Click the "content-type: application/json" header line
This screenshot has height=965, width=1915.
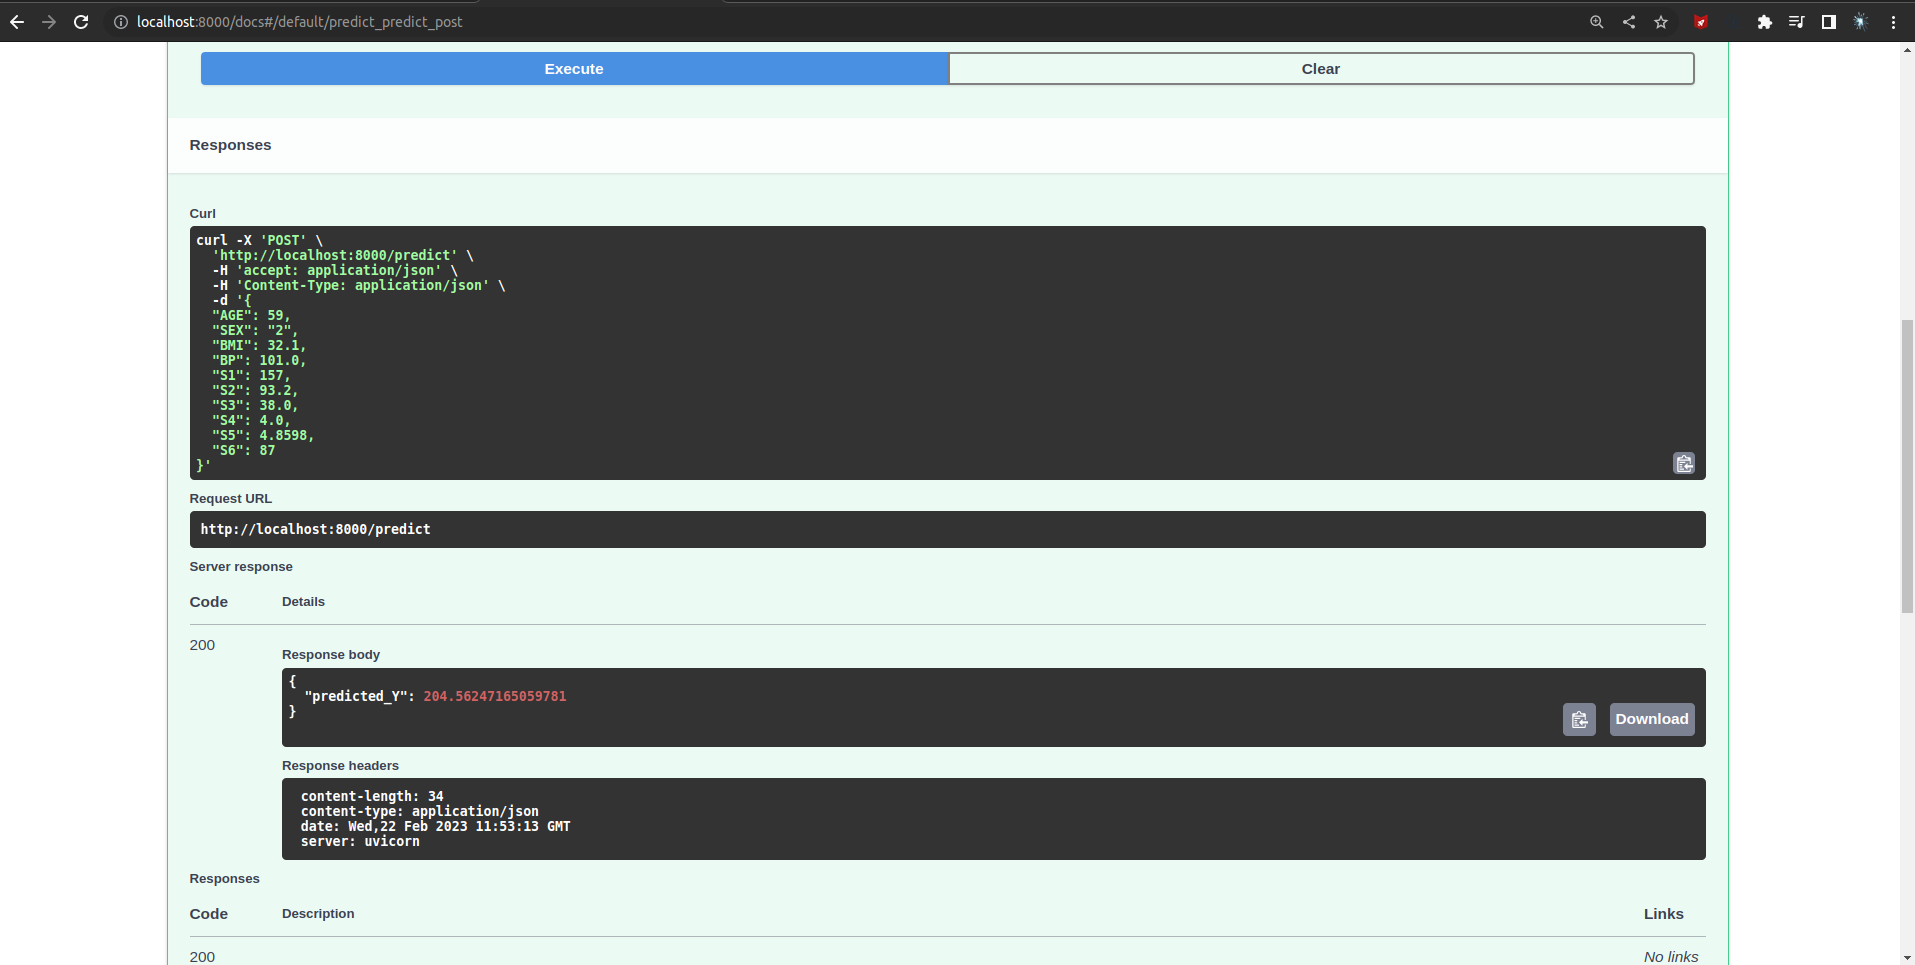point(420,811)
